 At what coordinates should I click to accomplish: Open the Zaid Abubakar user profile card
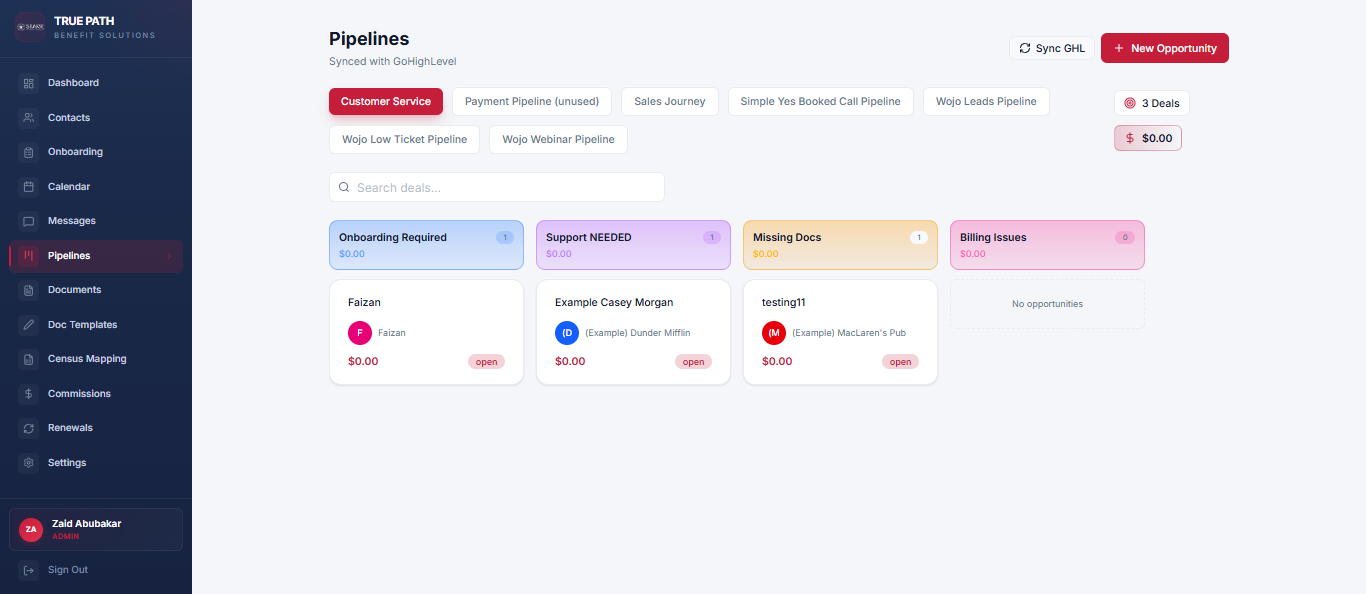(96, 529)
